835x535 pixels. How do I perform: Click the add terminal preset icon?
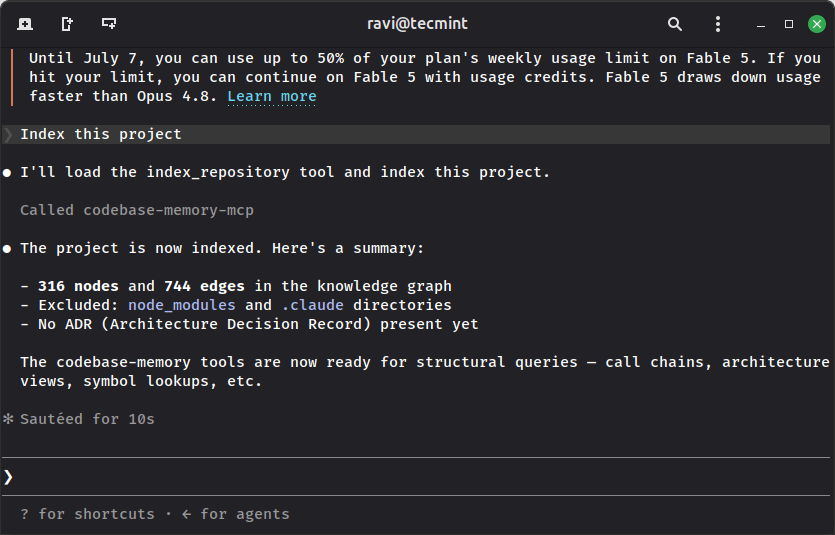click(109, 23)
